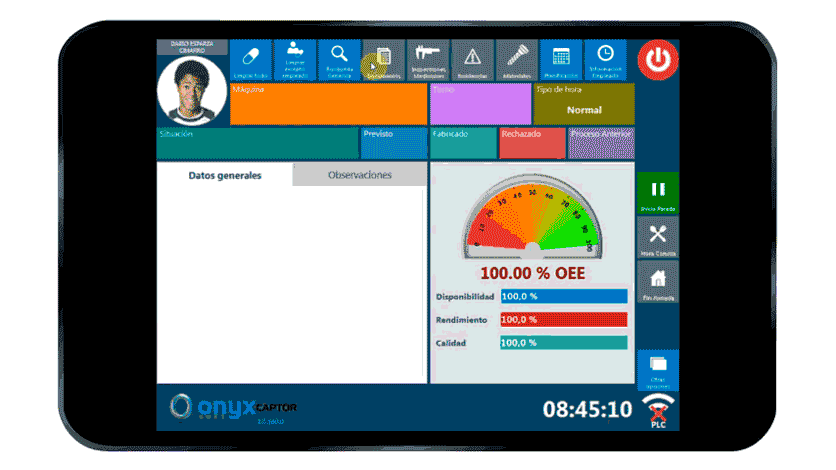Viewport: 836px width, 470px height.
Task: Click the blue Disponibilidad progress bar
Action: 563,296
